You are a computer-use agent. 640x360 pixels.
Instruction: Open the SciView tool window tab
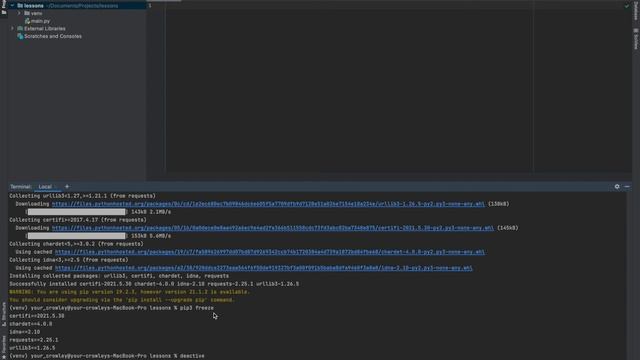[636, 39]
